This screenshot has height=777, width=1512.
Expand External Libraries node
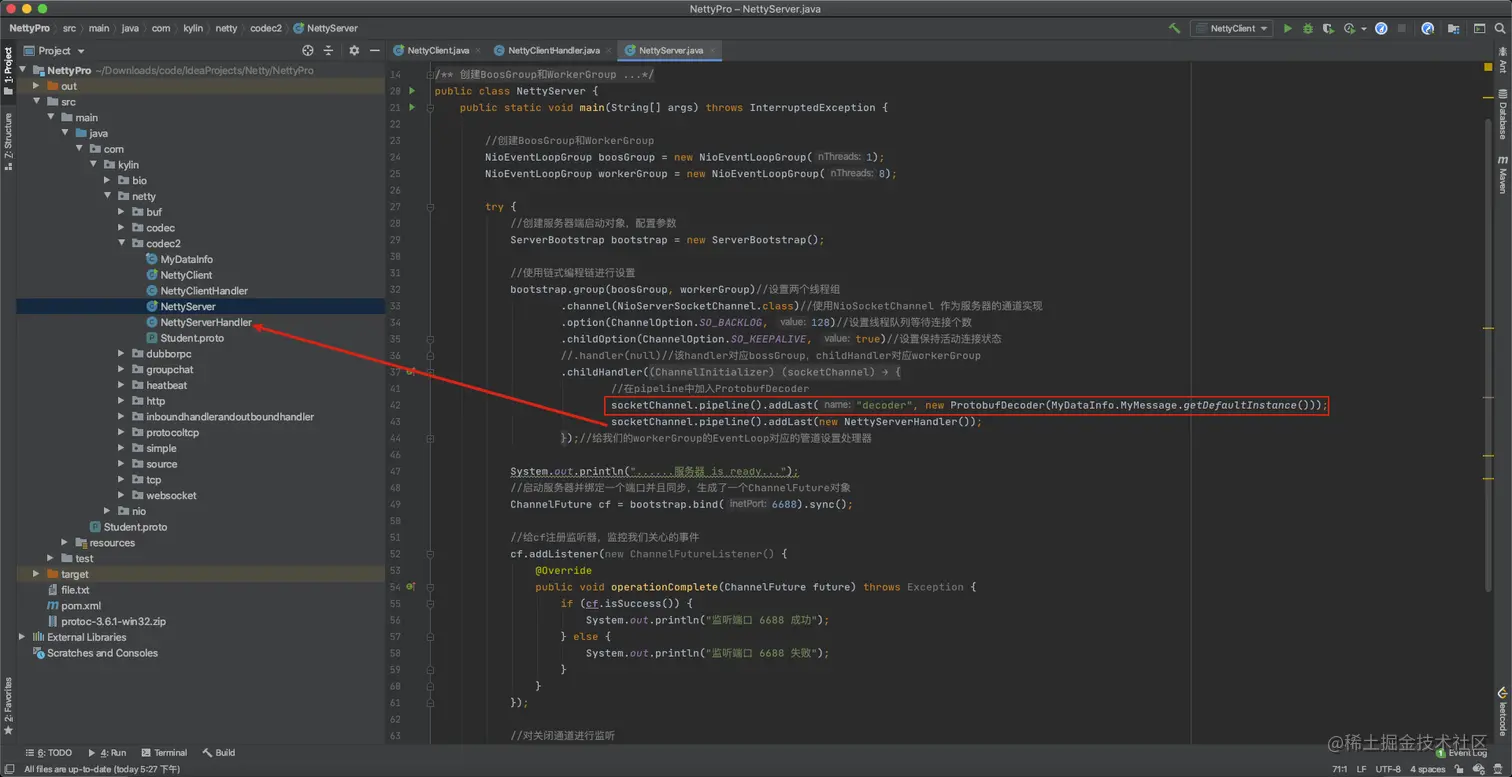click(22, 637)
